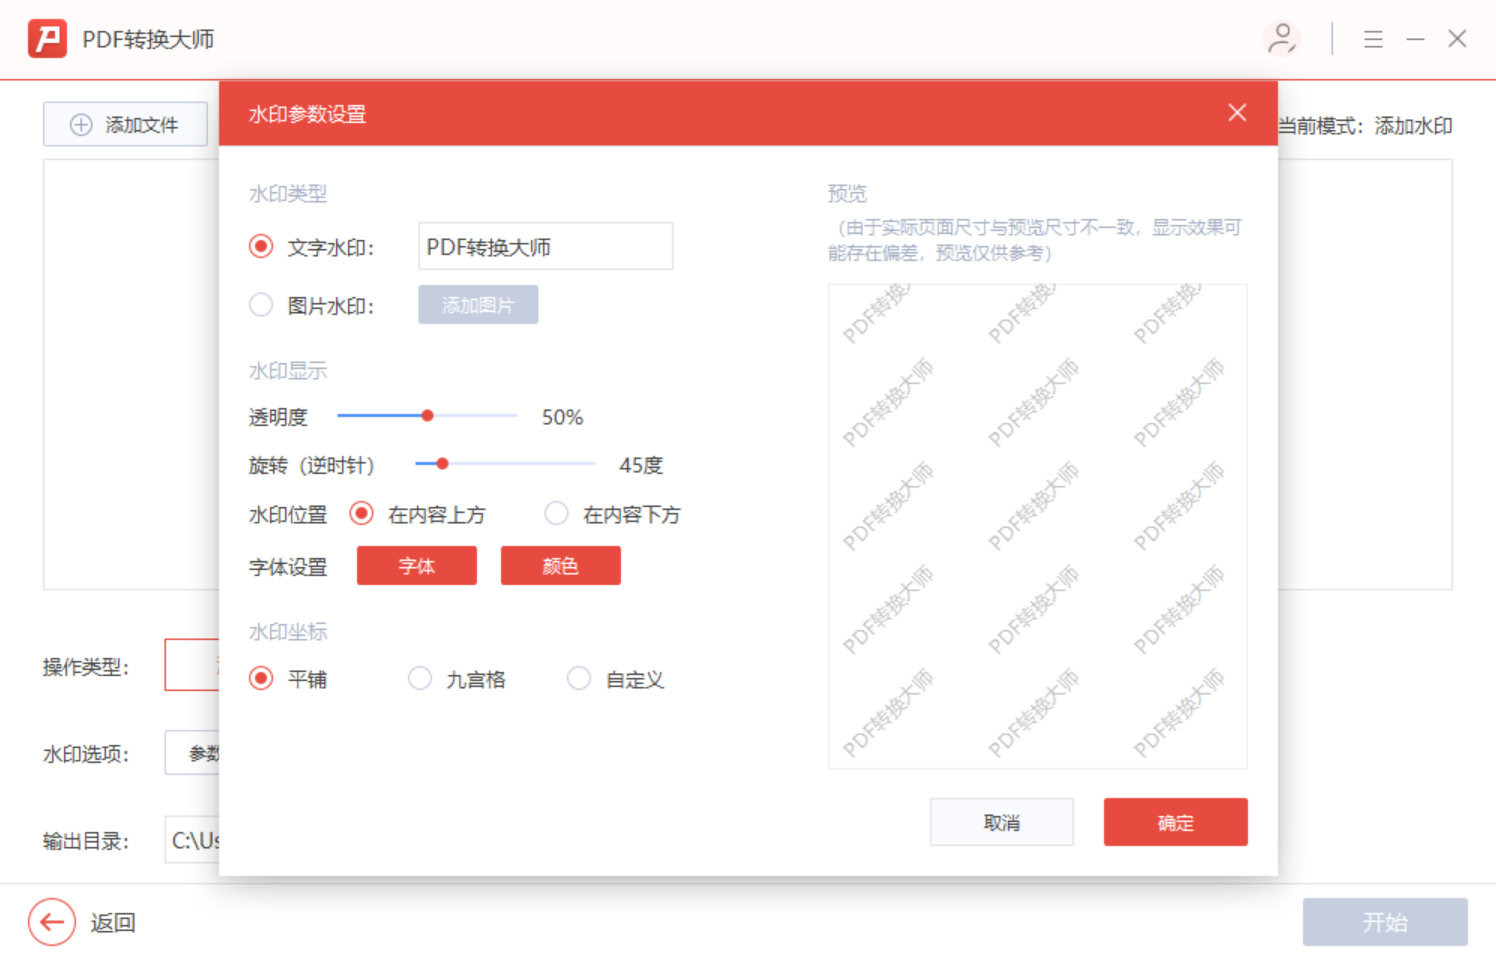Screen dimensions: 1496x956
Task: Choose 在内容下方 watermark position
Action: coord(556,514)
